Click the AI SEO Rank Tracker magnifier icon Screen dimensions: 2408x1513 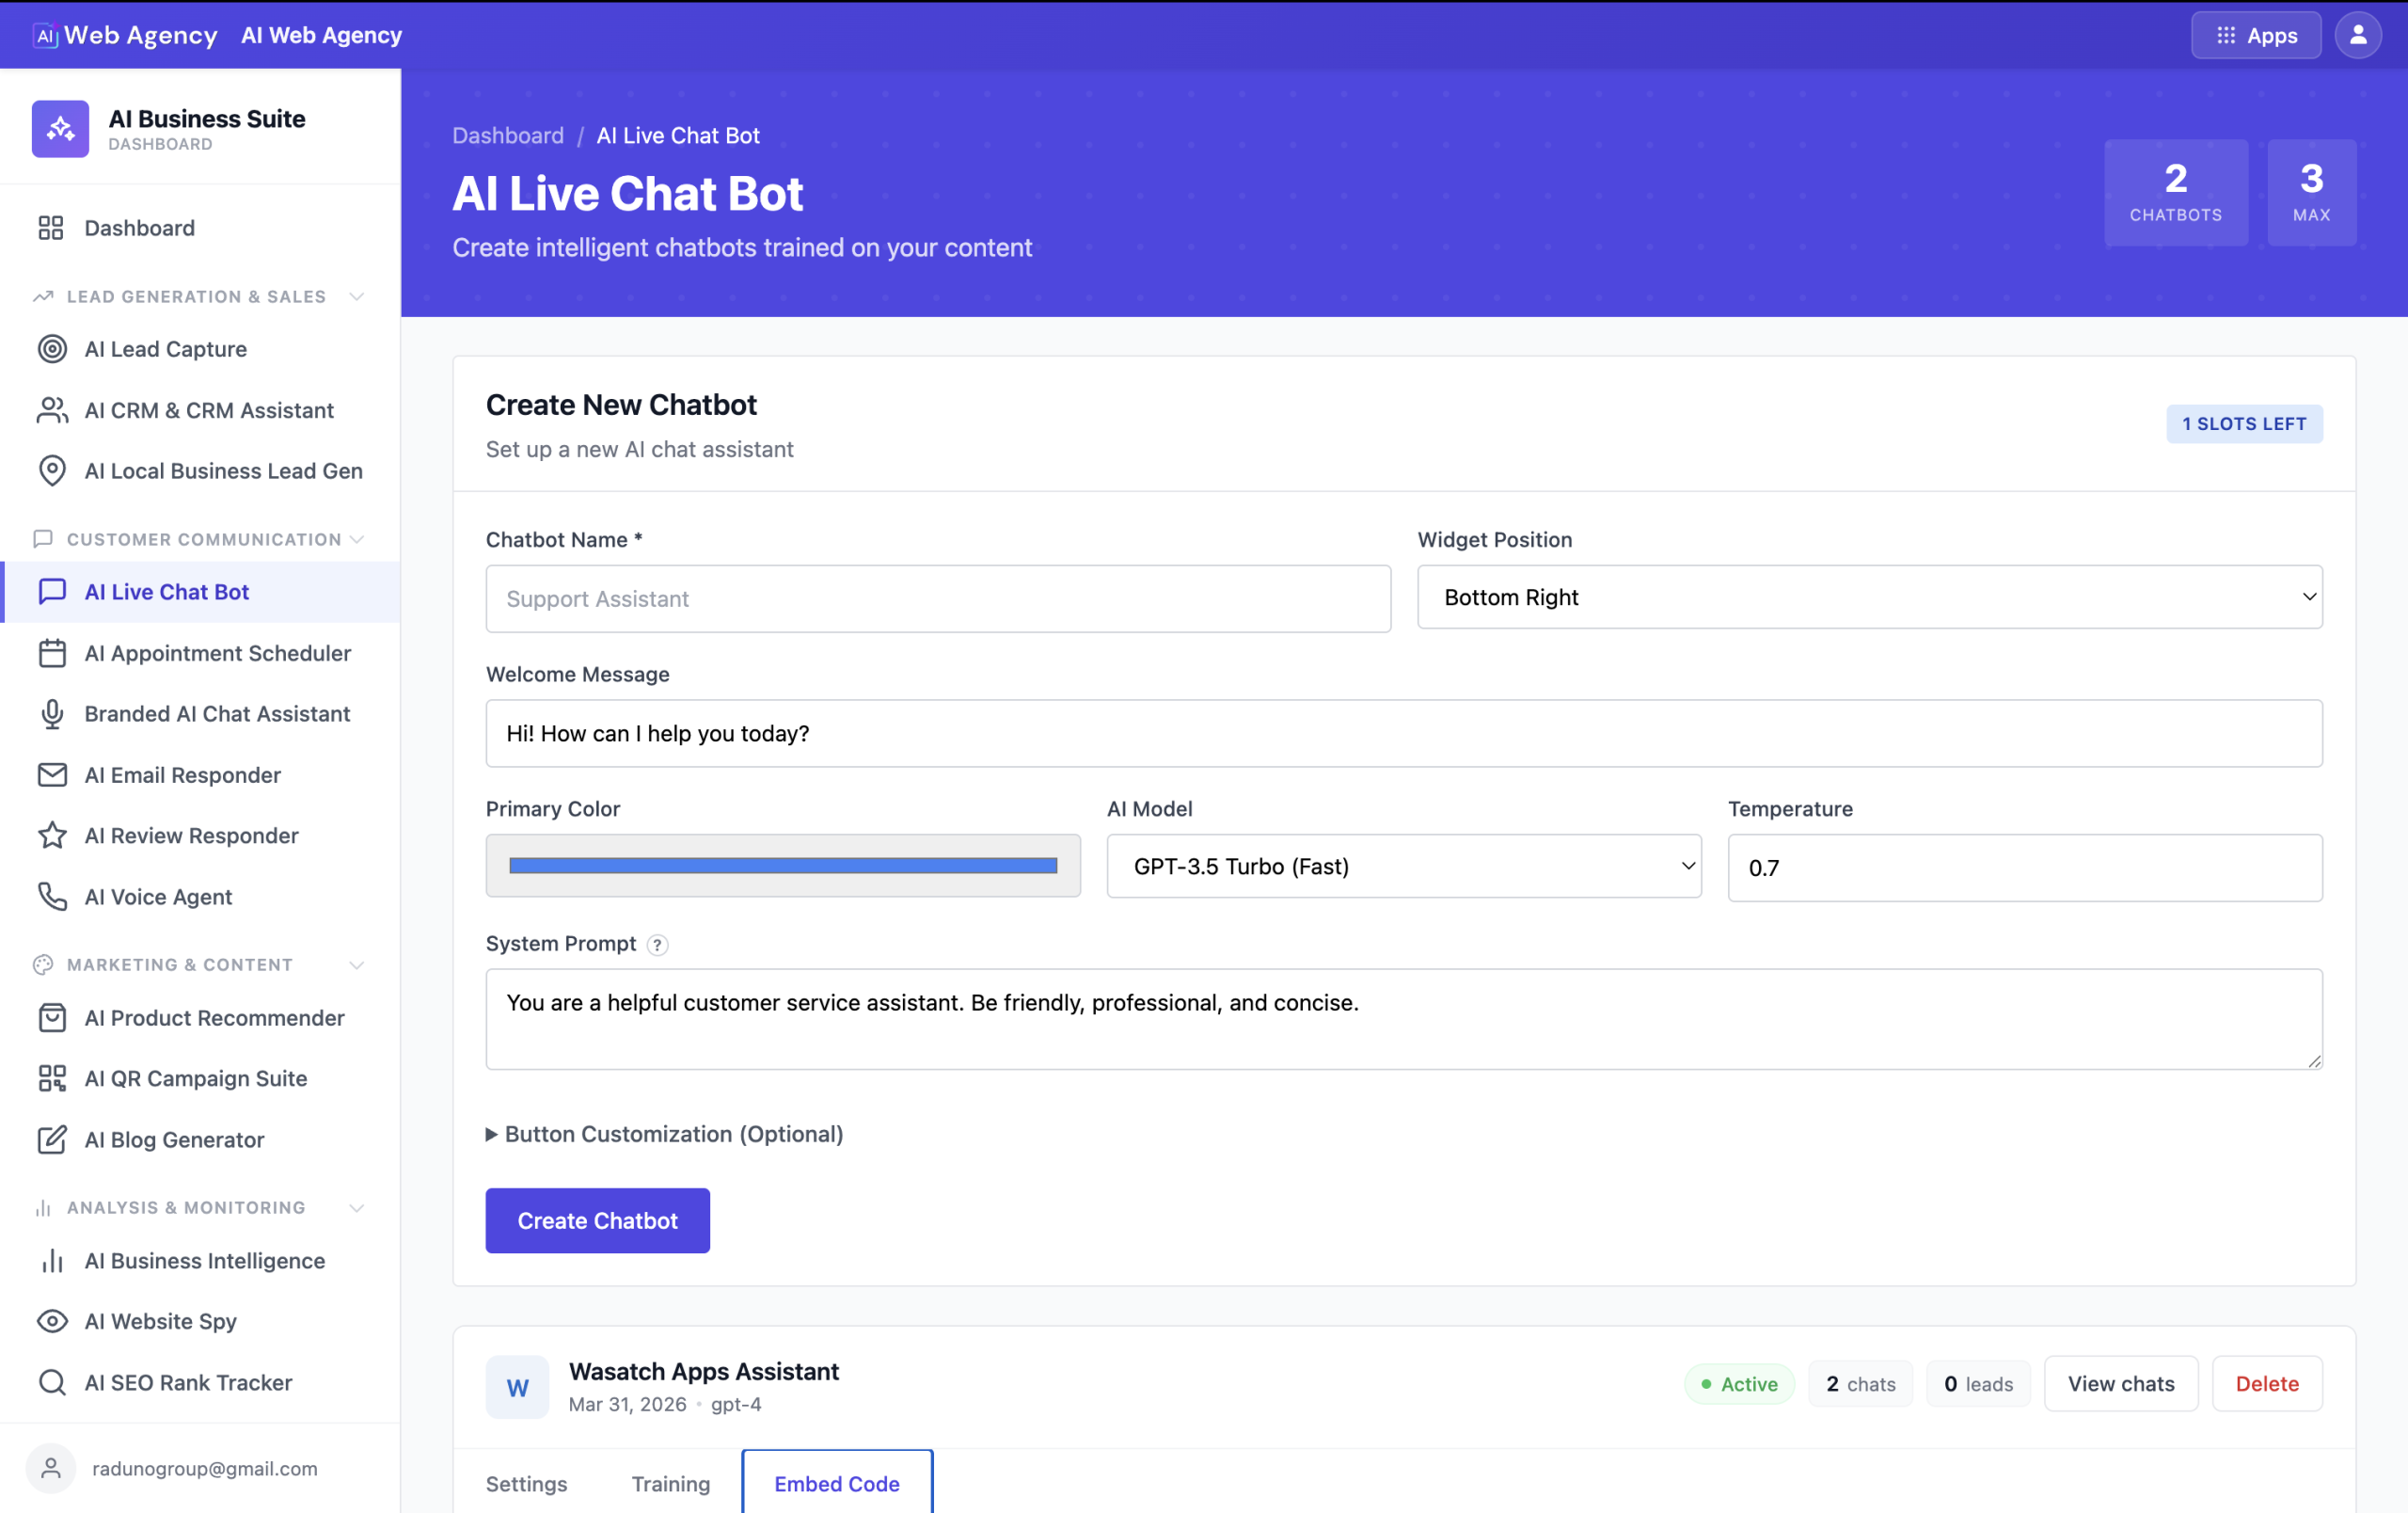click(52, 1383)
